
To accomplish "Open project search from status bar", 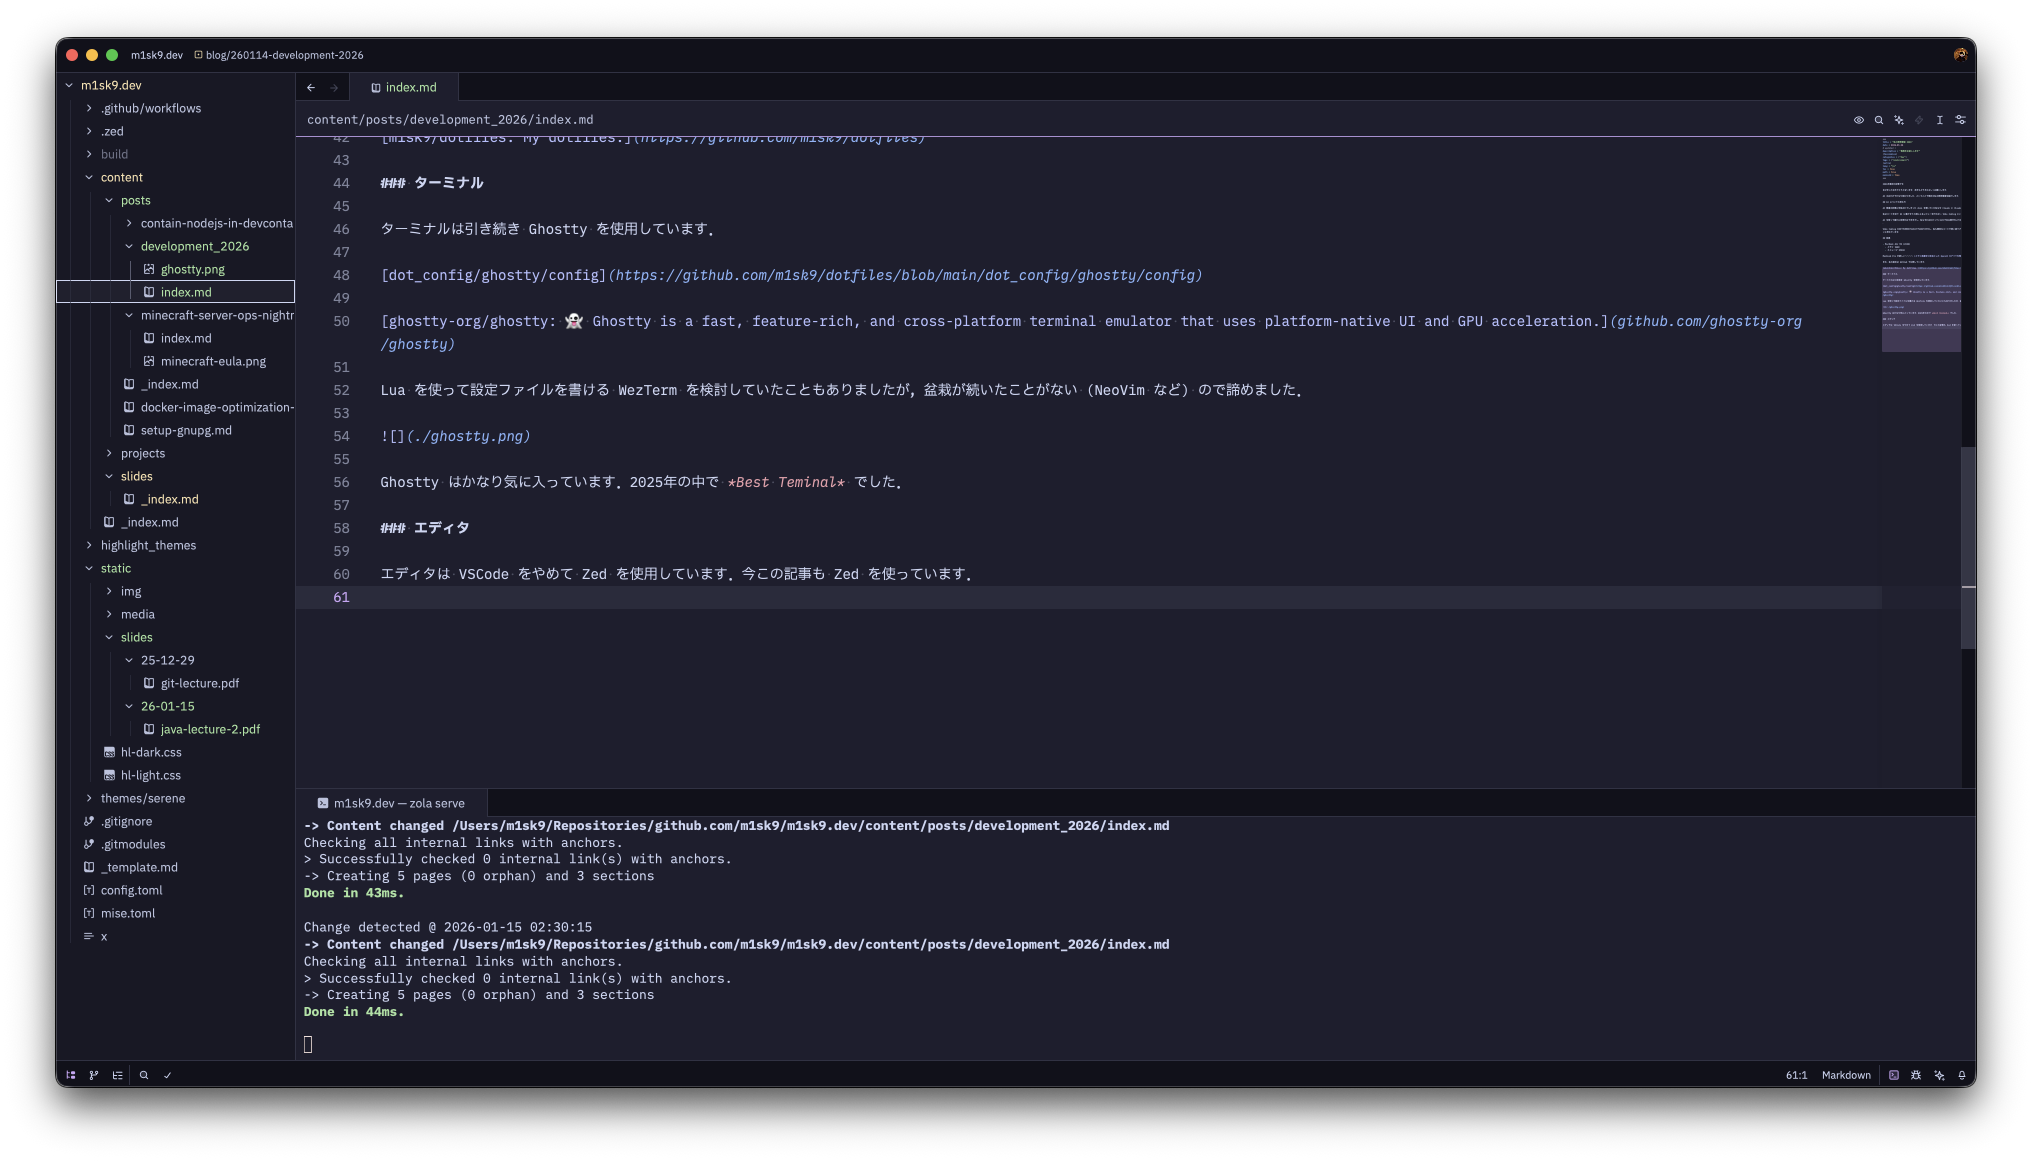I will coord(144,1075).
